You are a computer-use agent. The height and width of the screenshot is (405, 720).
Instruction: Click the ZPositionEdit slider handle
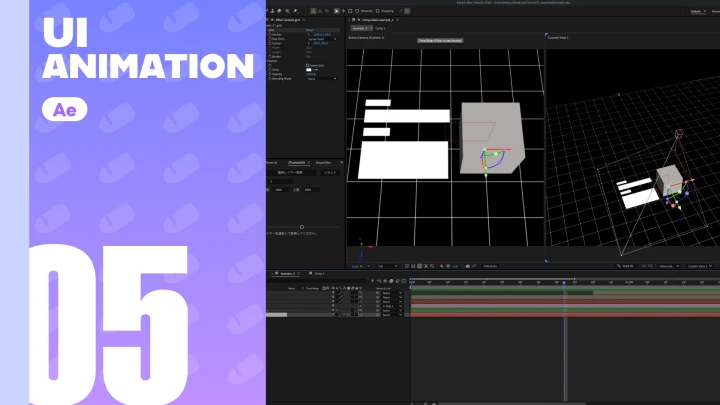pos(302,227)
